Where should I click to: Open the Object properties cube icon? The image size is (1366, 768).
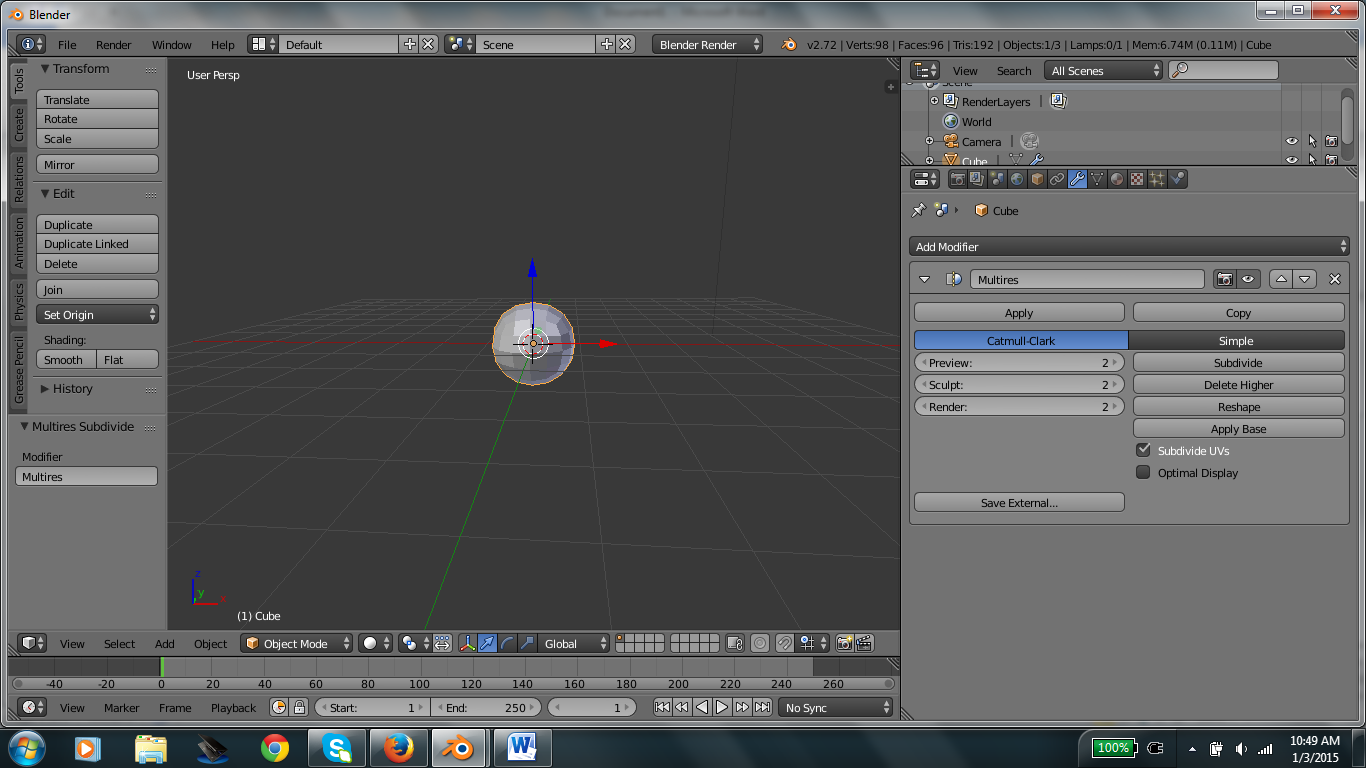tap(1037, 179)
